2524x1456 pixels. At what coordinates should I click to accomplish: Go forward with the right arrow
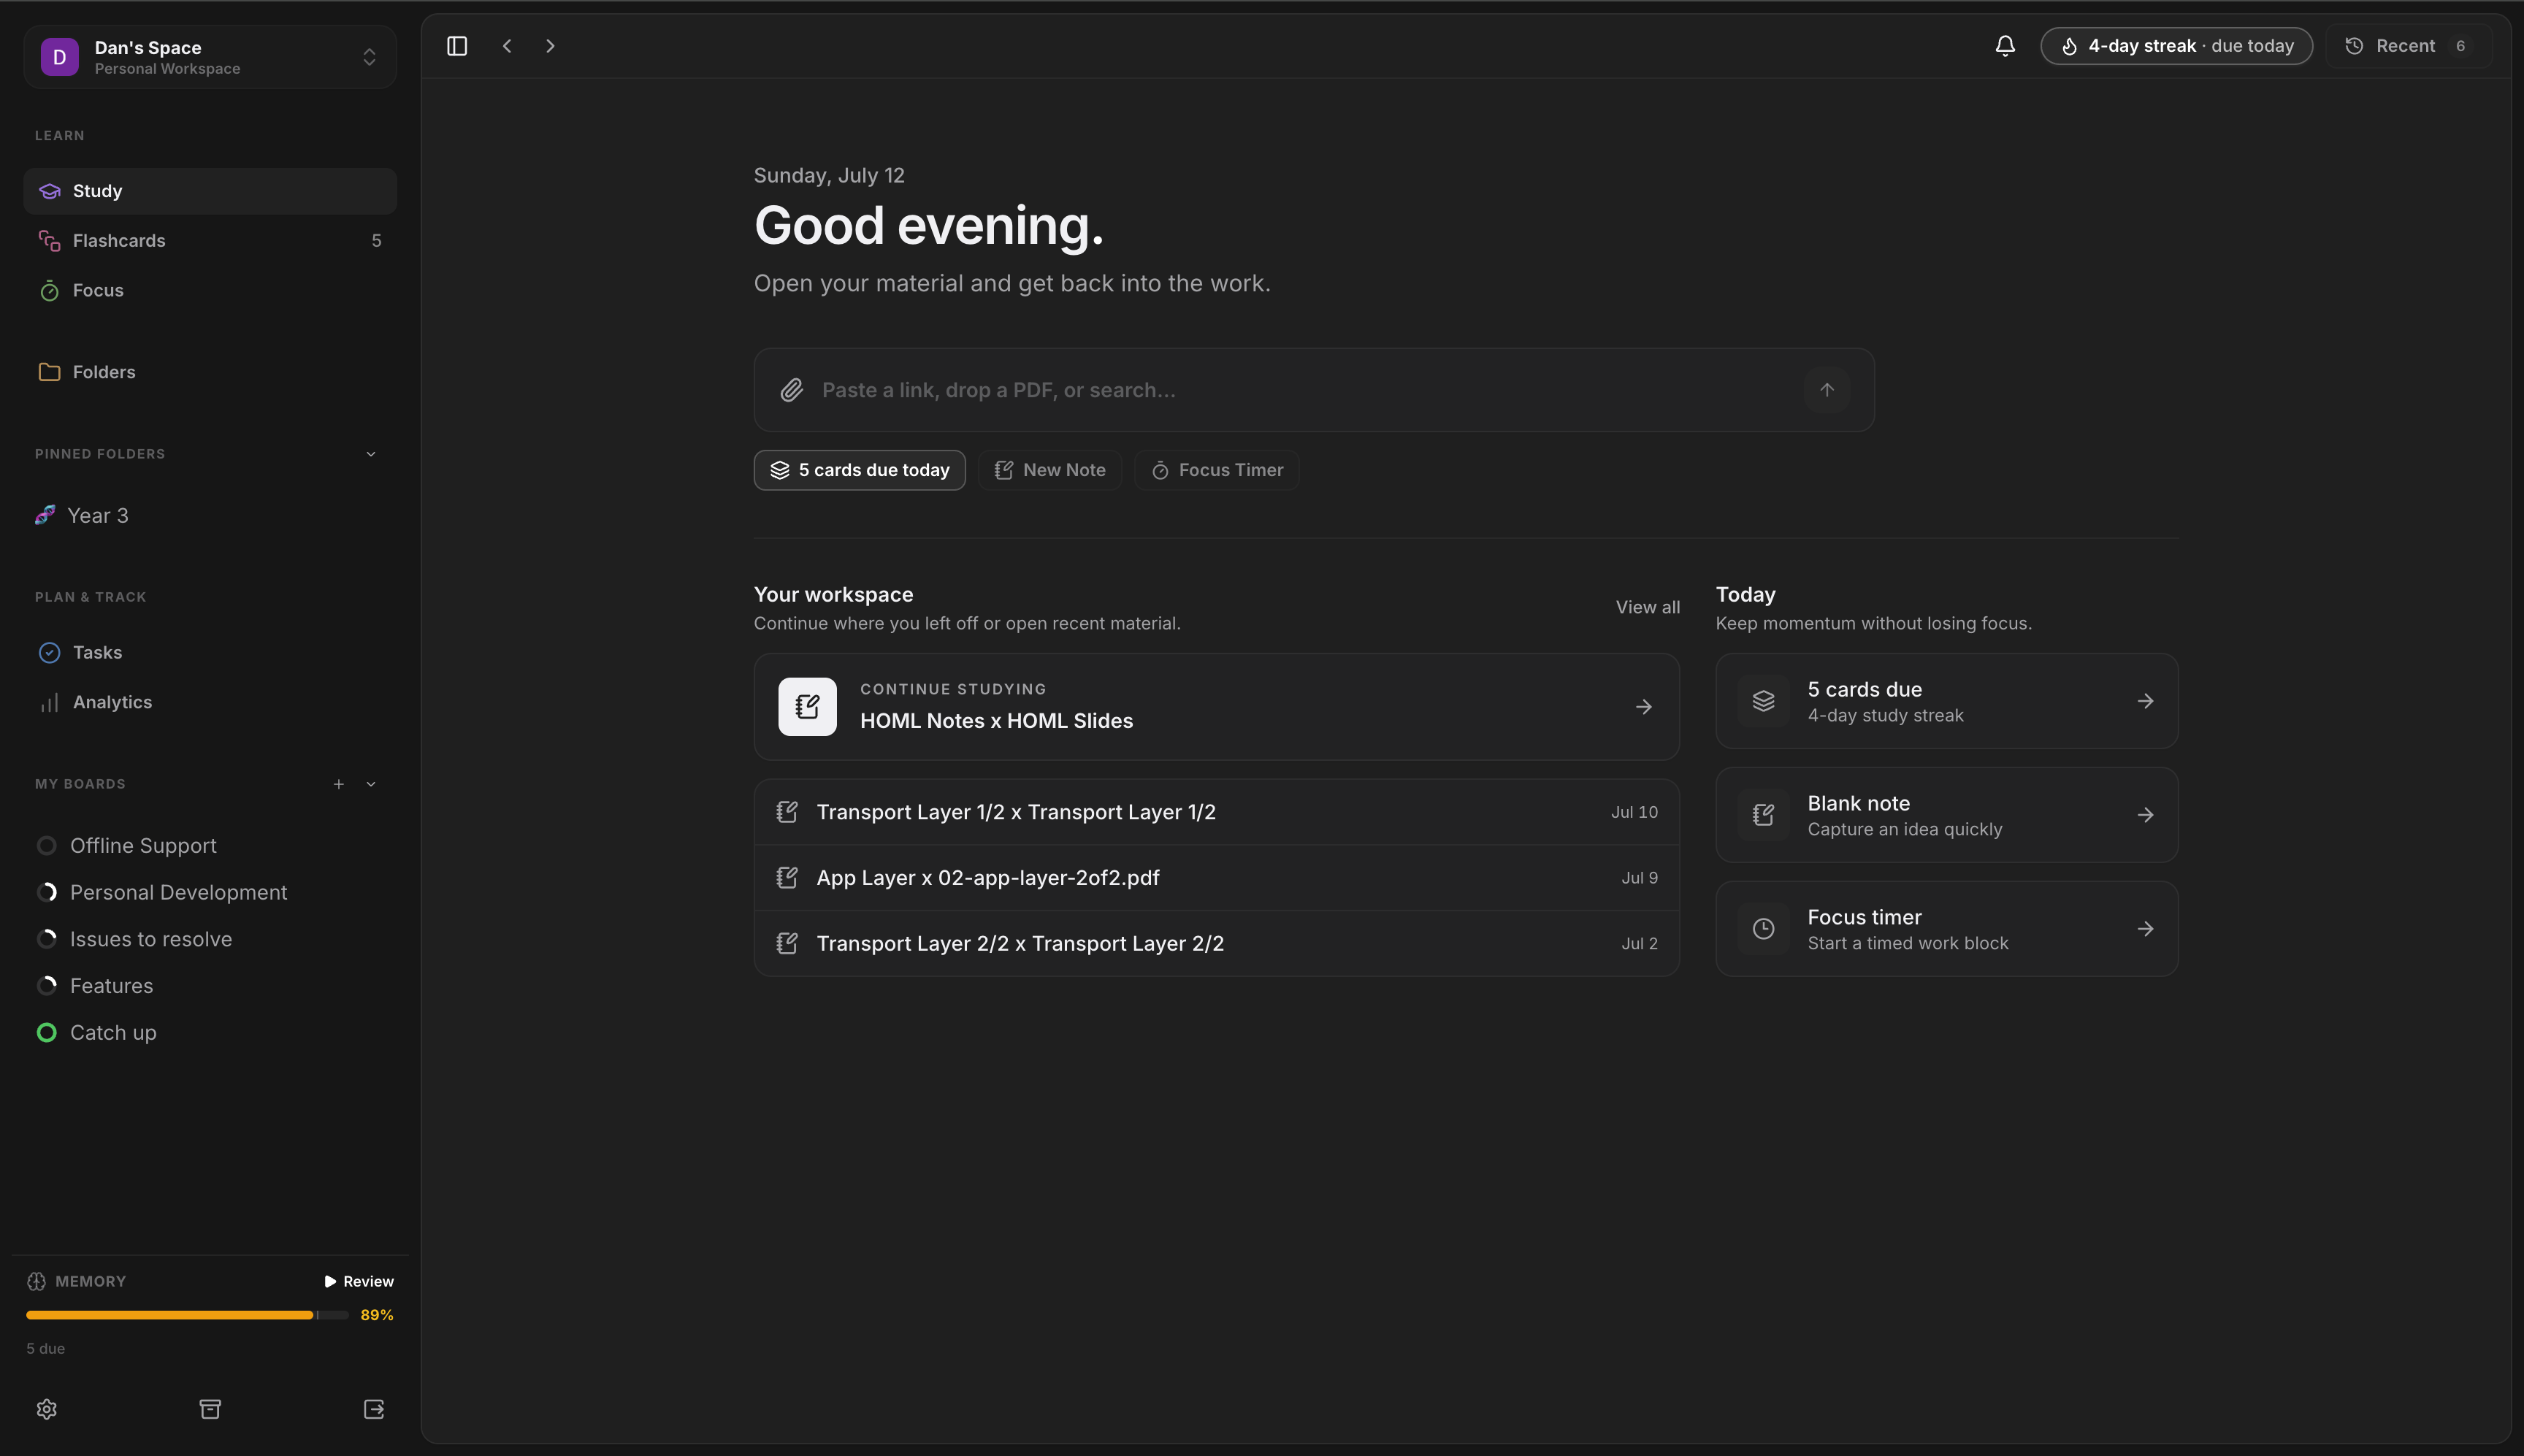(x=550, y=46)
